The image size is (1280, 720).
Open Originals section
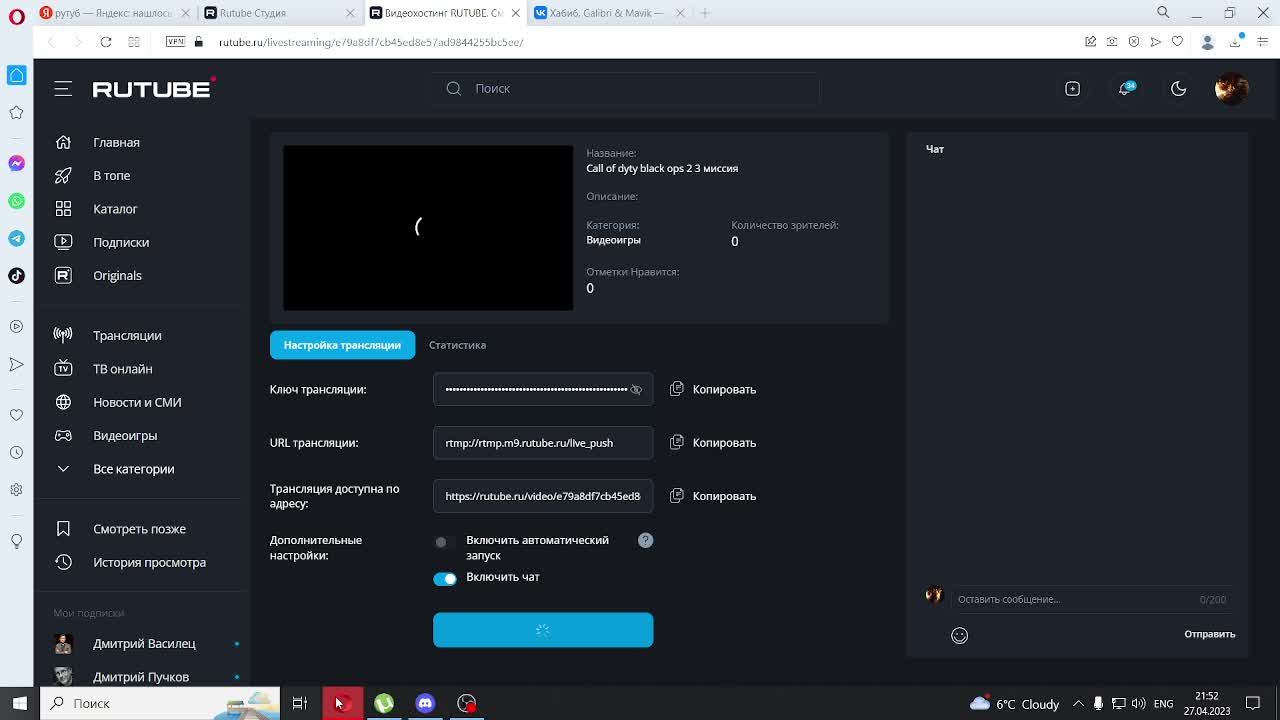117,275
